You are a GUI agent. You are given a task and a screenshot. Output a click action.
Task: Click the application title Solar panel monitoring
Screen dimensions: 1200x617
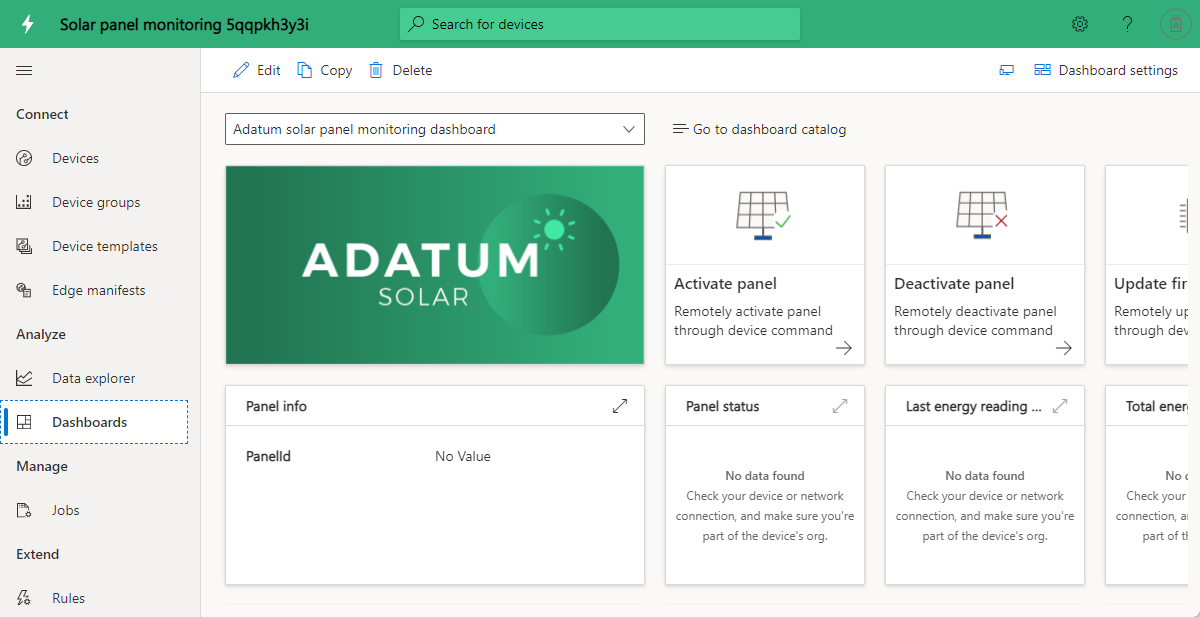tap(184, 24)
